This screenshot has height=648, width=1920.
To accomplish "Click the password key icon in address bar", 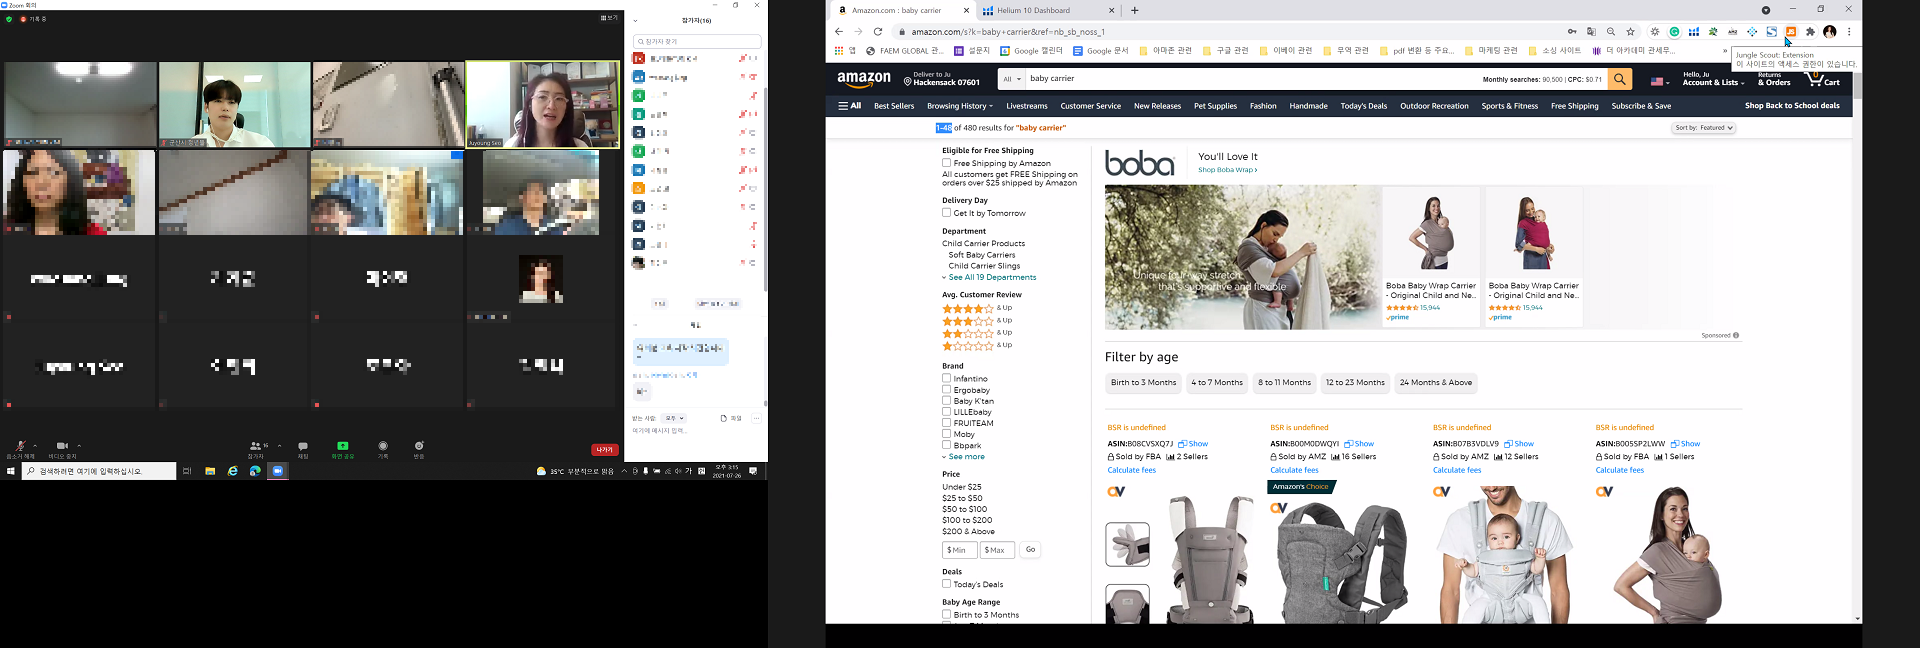I will point(1572,32).
